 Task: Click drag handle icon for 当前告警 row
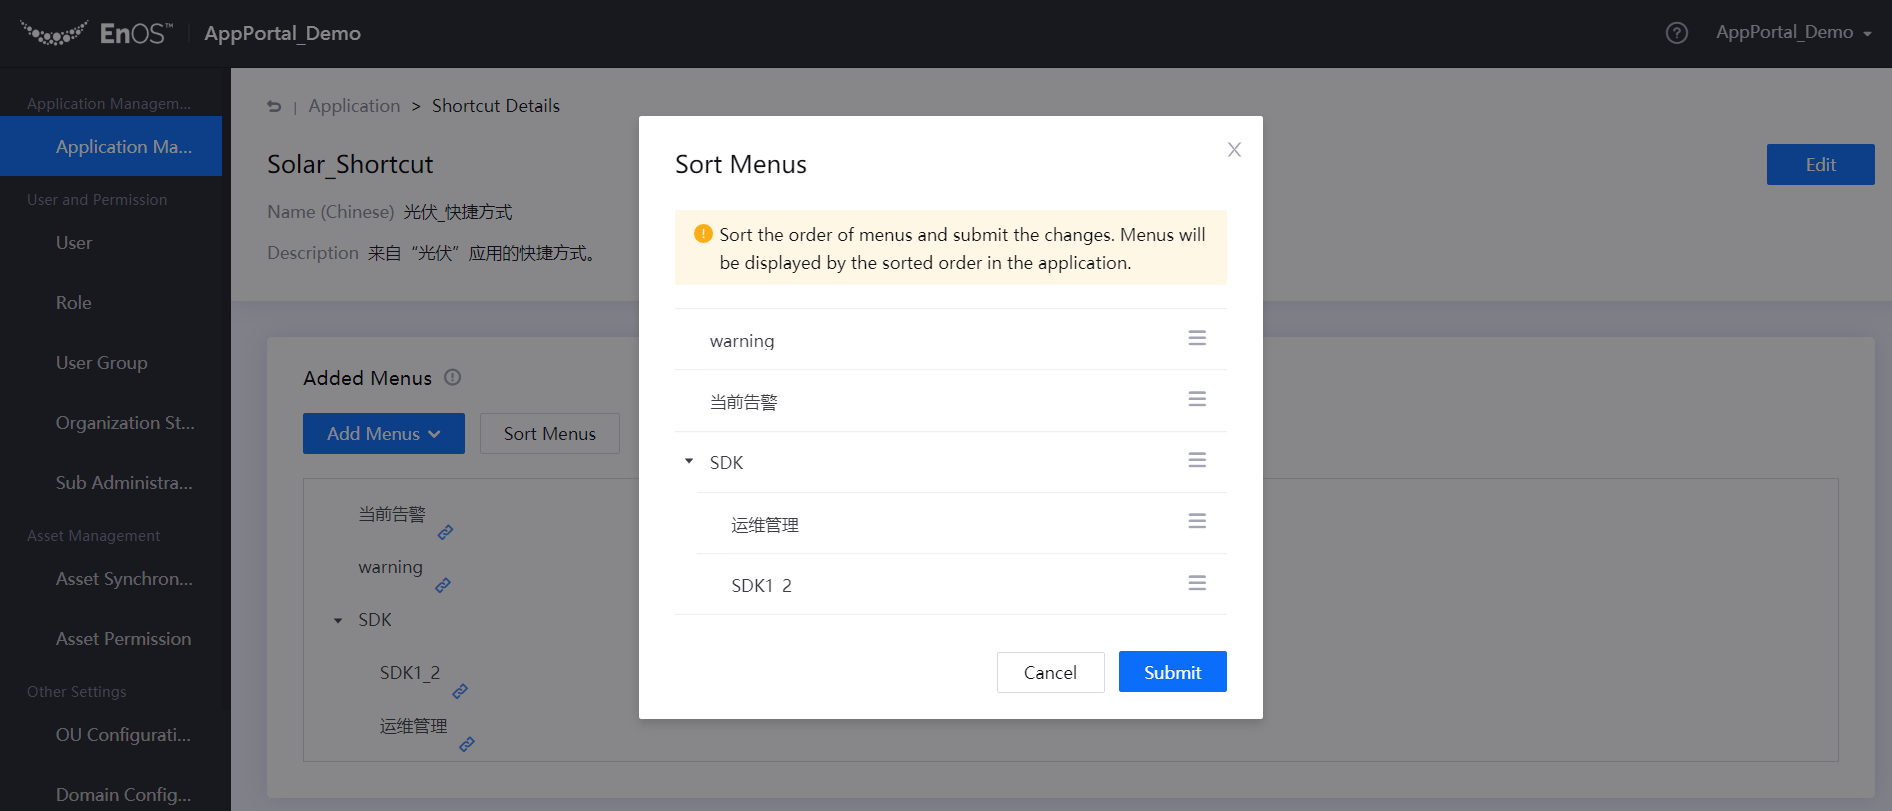(x=1196, y=399)
